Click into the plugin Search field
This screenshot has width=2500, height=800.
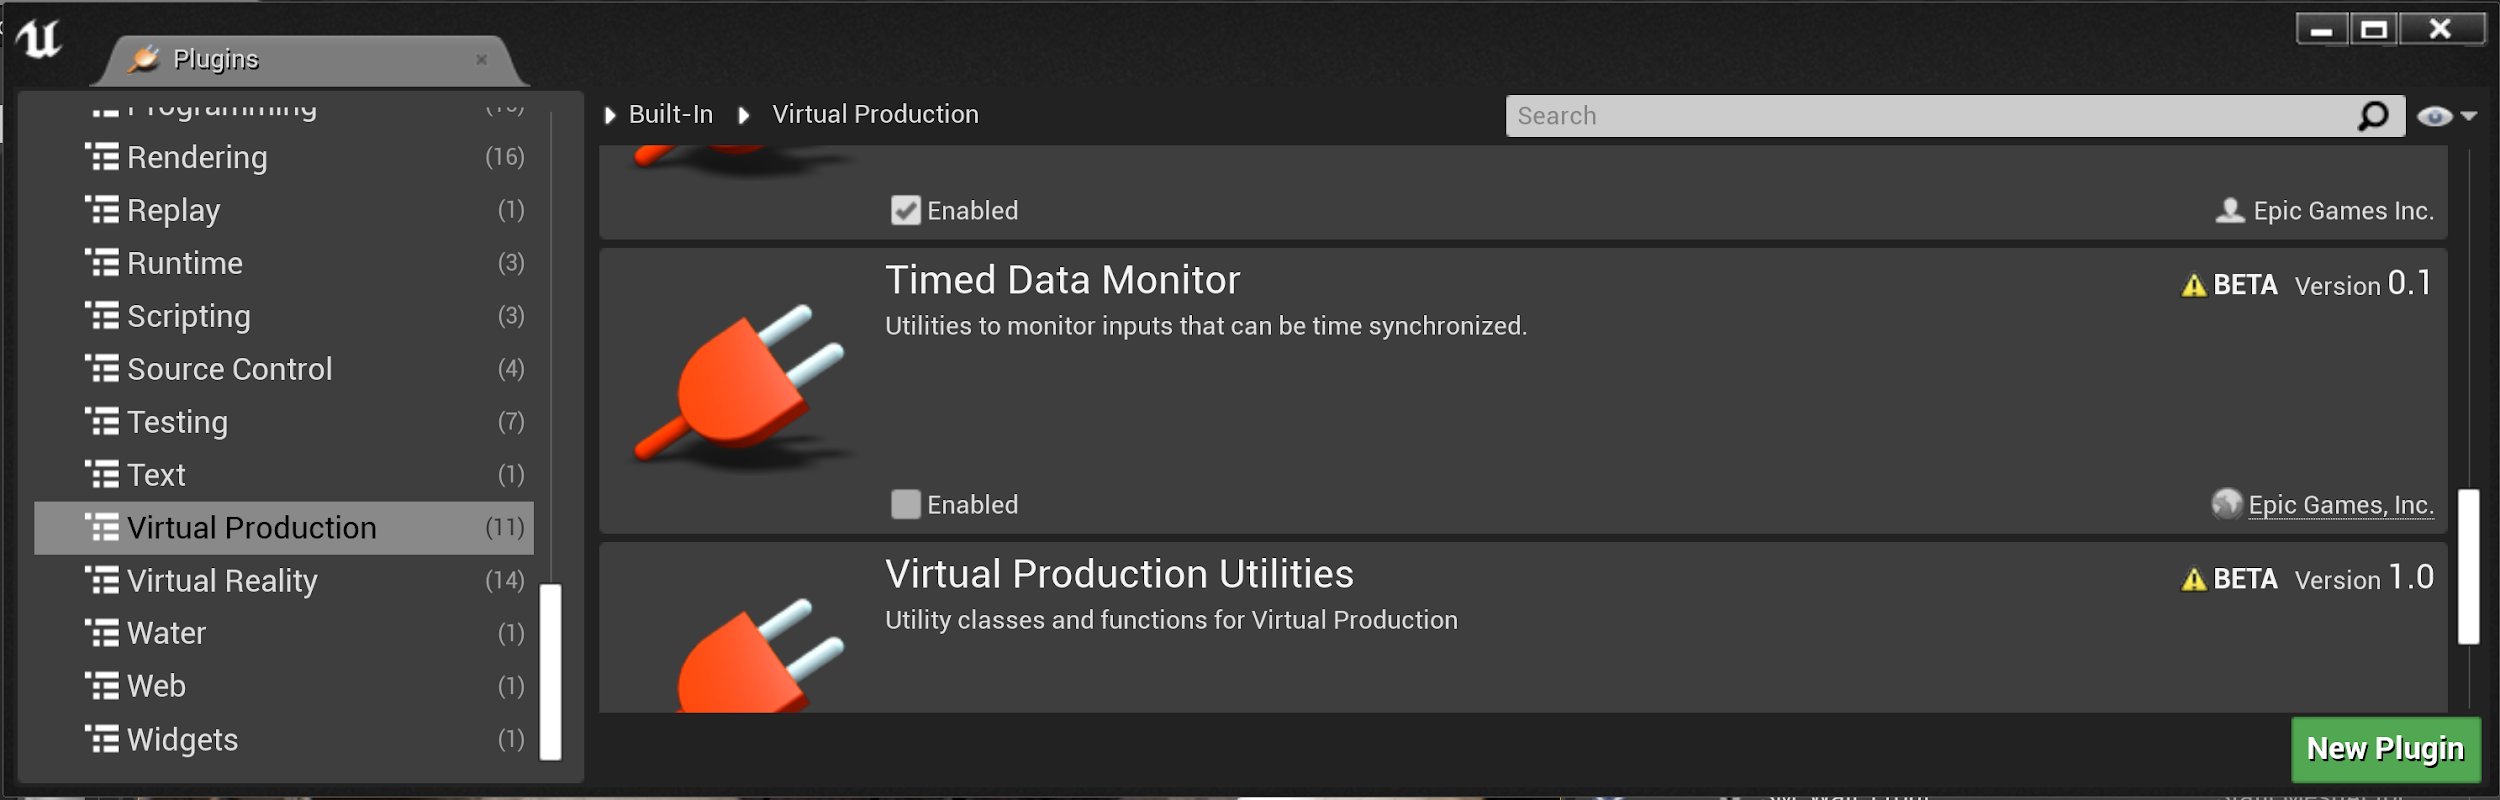(x=1930, y=116)
